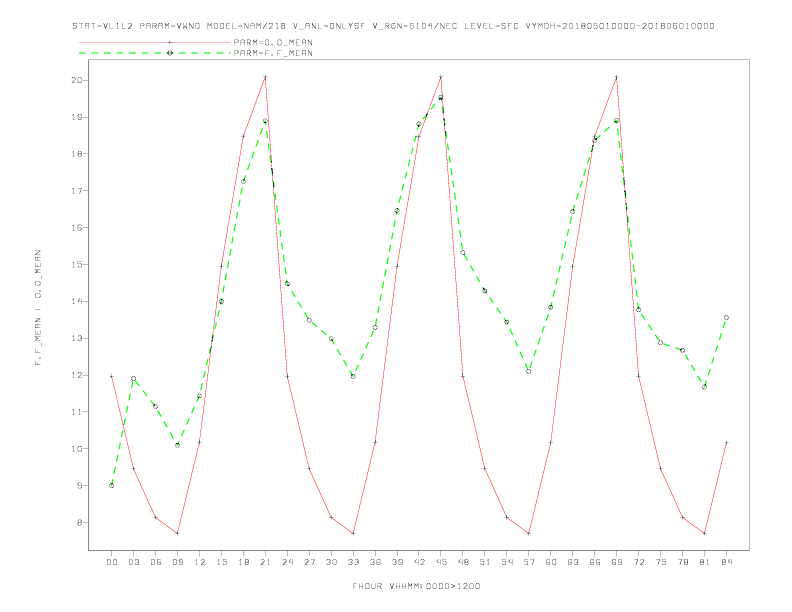Click x-axis tick label 48
The width and height of the screenshot is (792, 612).
(463, 562)
